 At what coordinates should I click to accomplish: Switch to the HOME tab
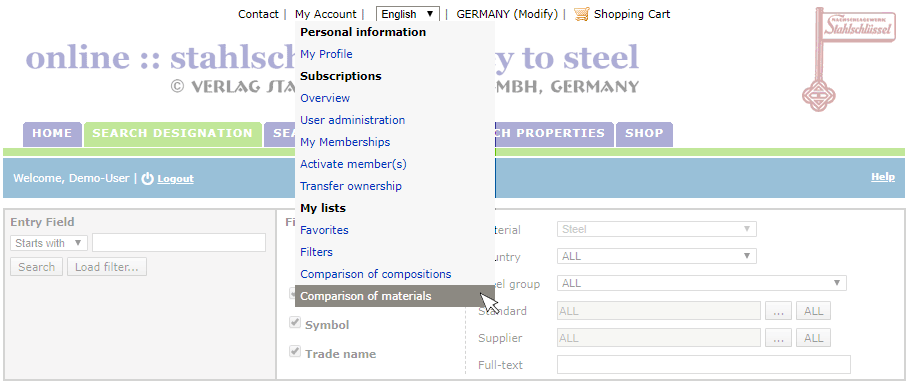[x=52, y=134]
